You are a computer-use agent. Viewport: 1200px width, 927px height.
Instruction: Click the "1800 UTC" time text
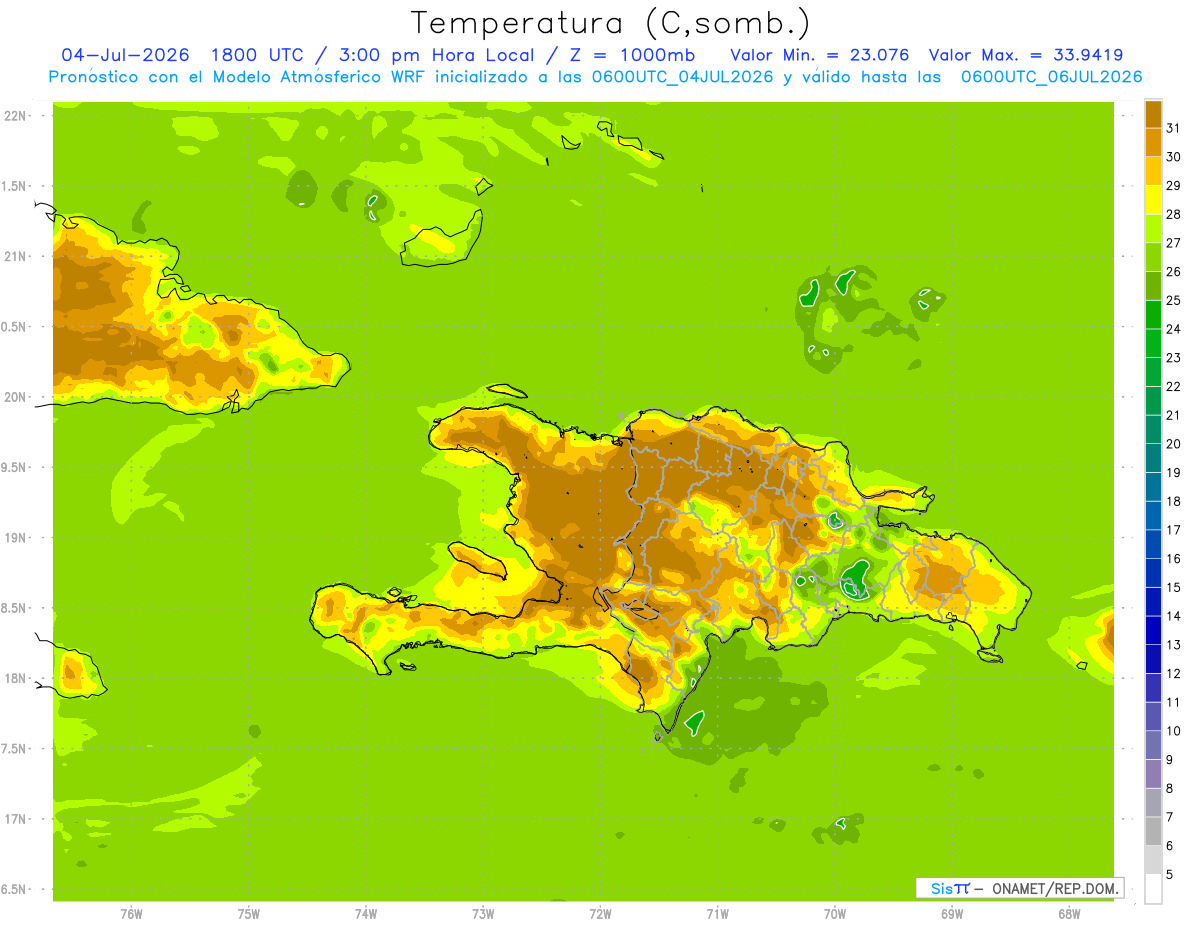260,55
